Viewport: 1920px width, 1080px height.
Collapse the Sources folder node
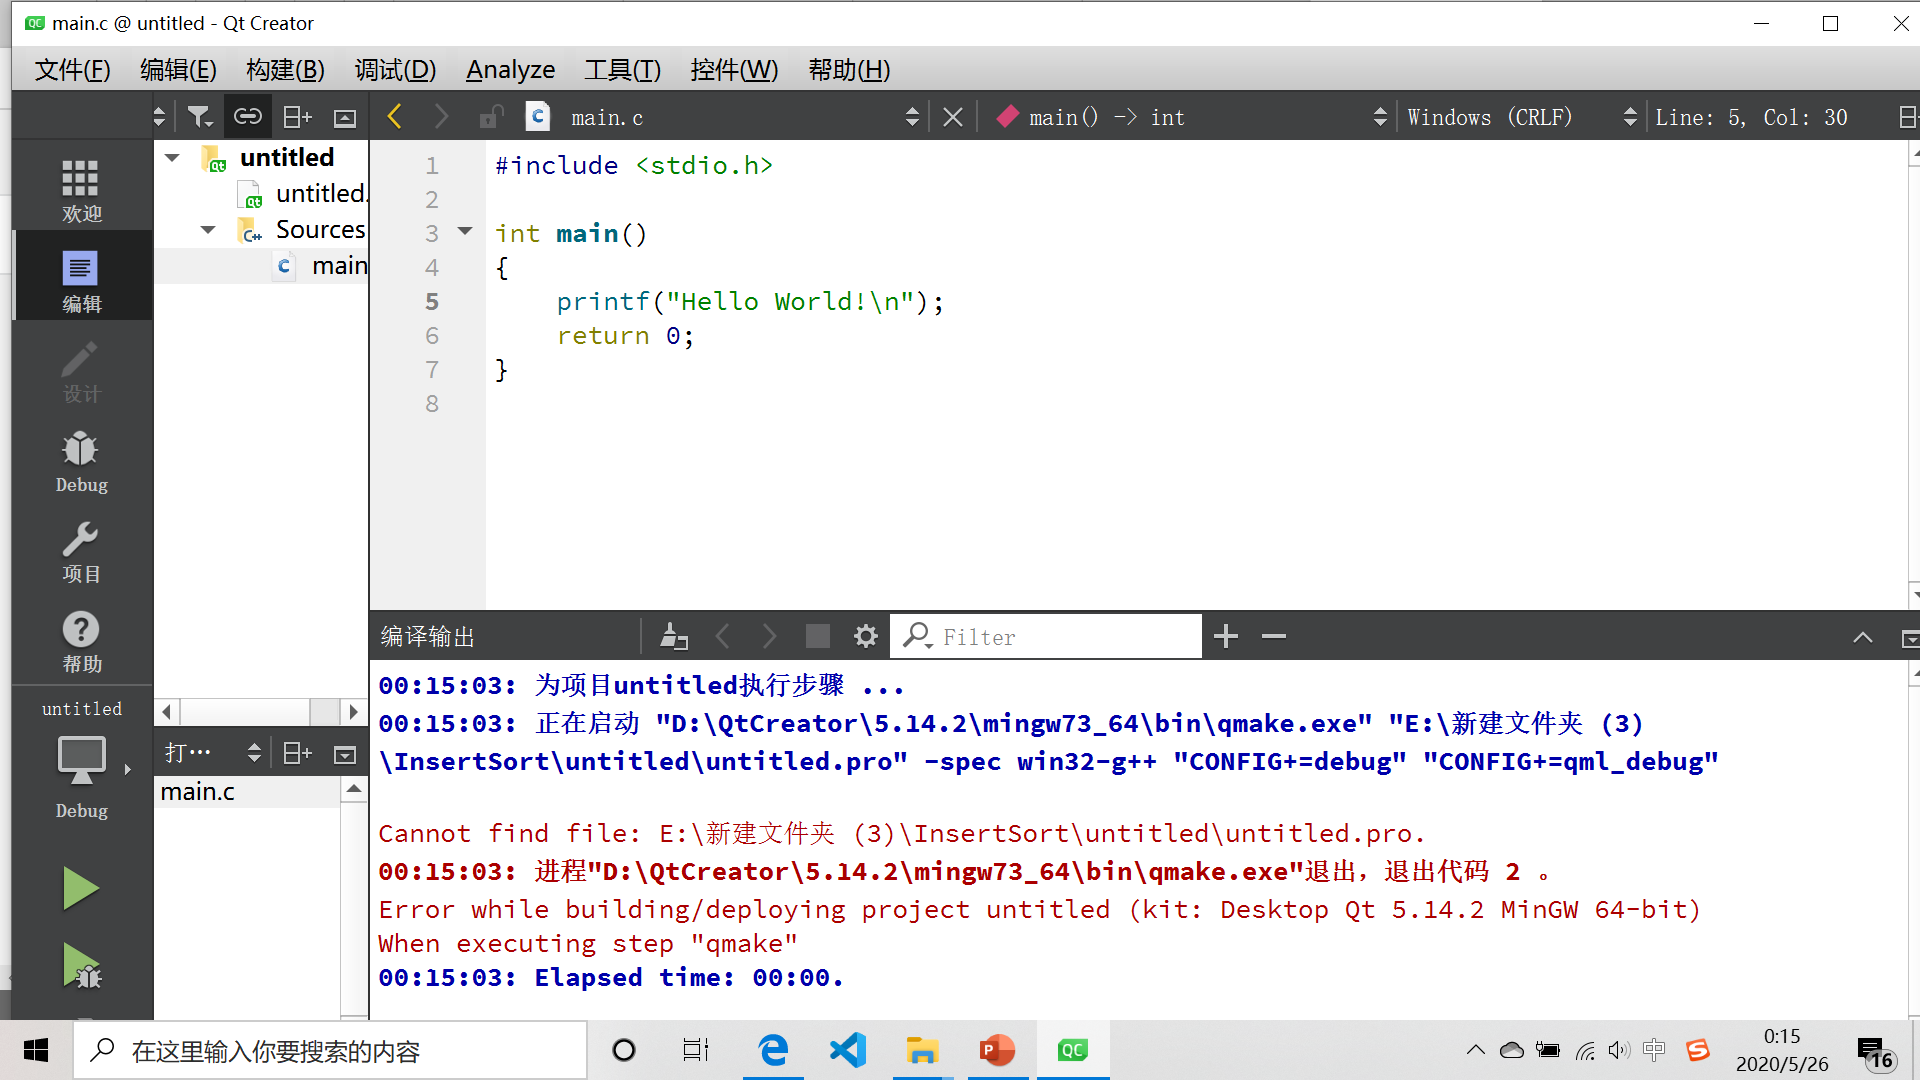[208, 229]
